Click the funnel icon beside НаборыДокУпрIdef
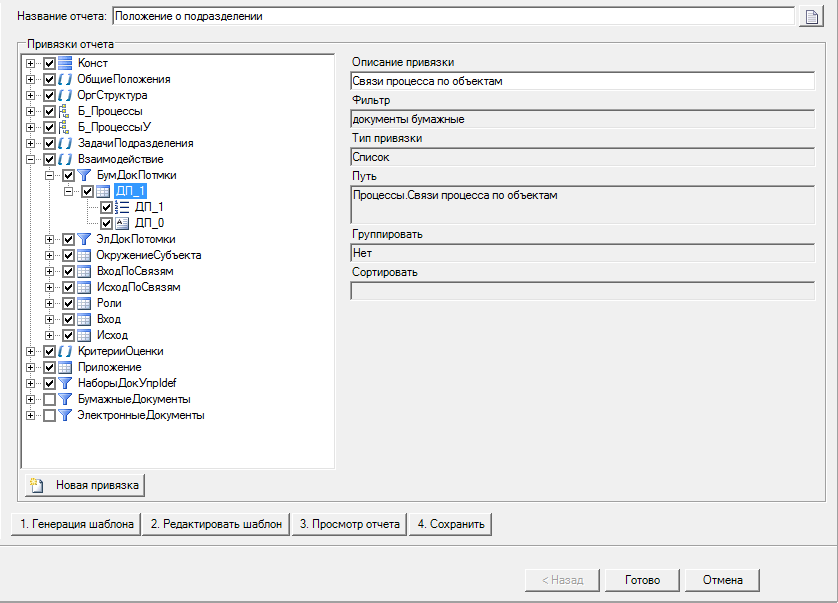 [x=65, y=383]
